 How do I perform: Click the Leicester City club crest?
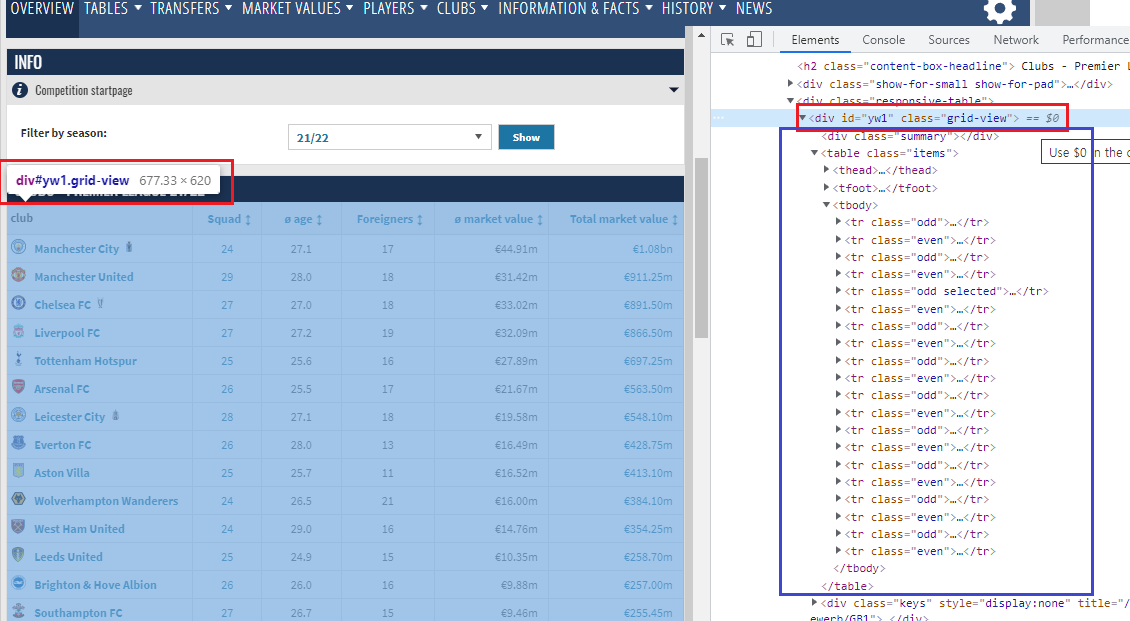click(x=19, y=416)
